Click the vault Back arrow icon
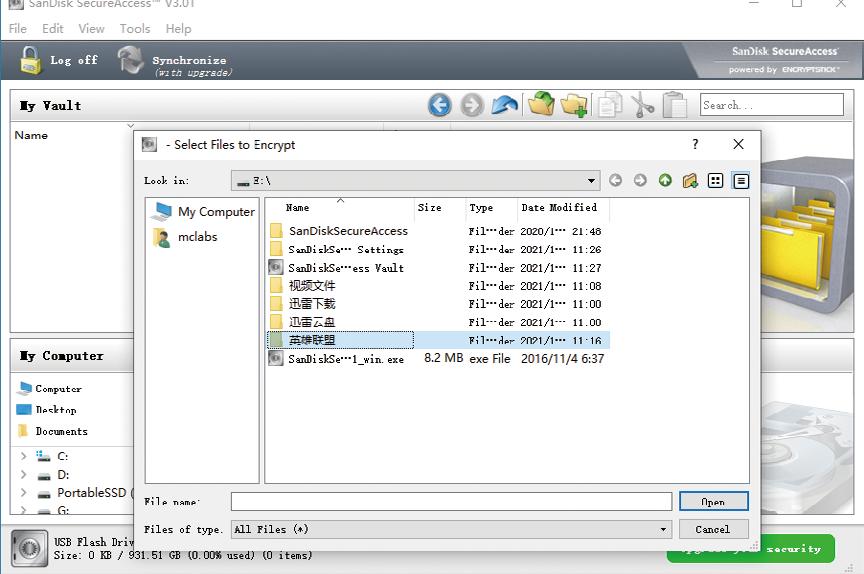 pyautogui.click(x=439, y=105)
